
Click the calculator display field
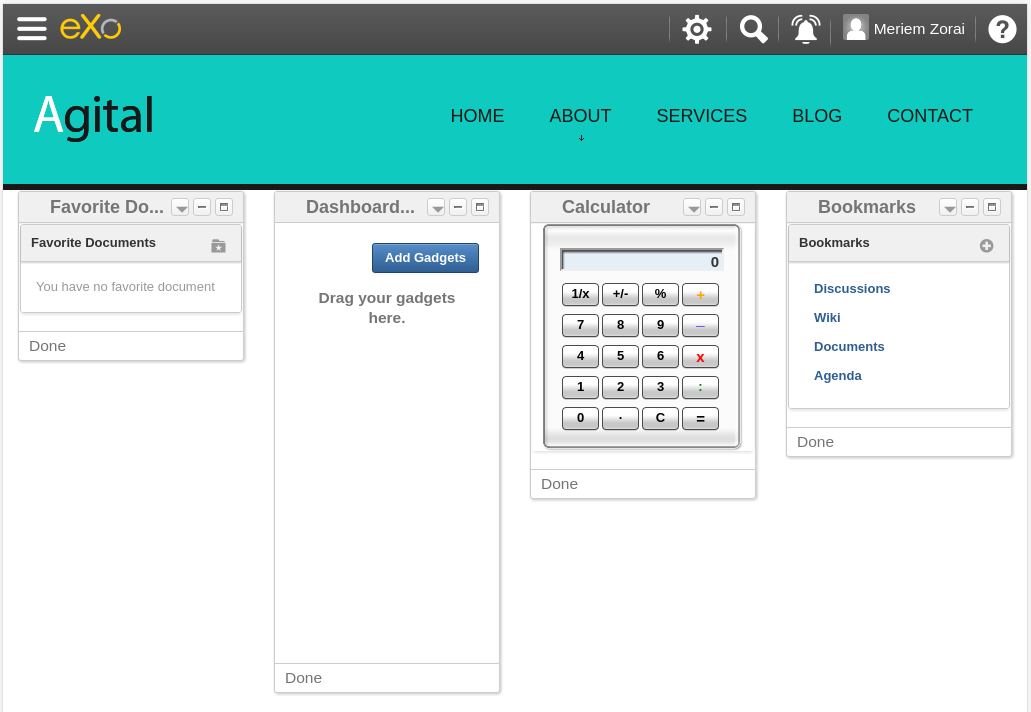point(642,260)
